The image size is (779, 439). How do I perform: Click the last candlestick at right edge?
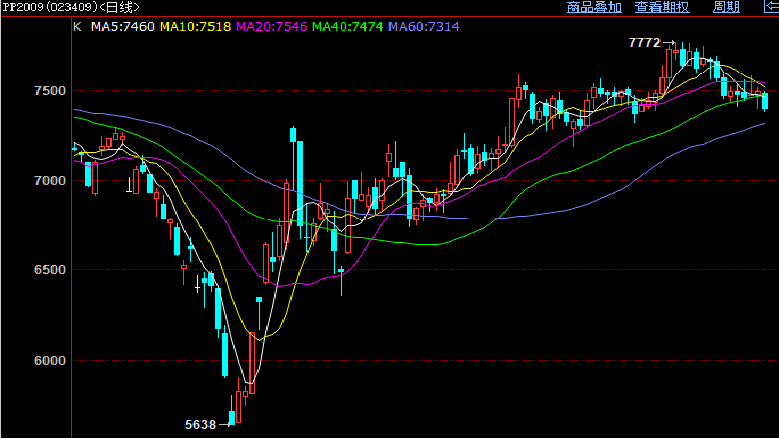click(765, 100)
